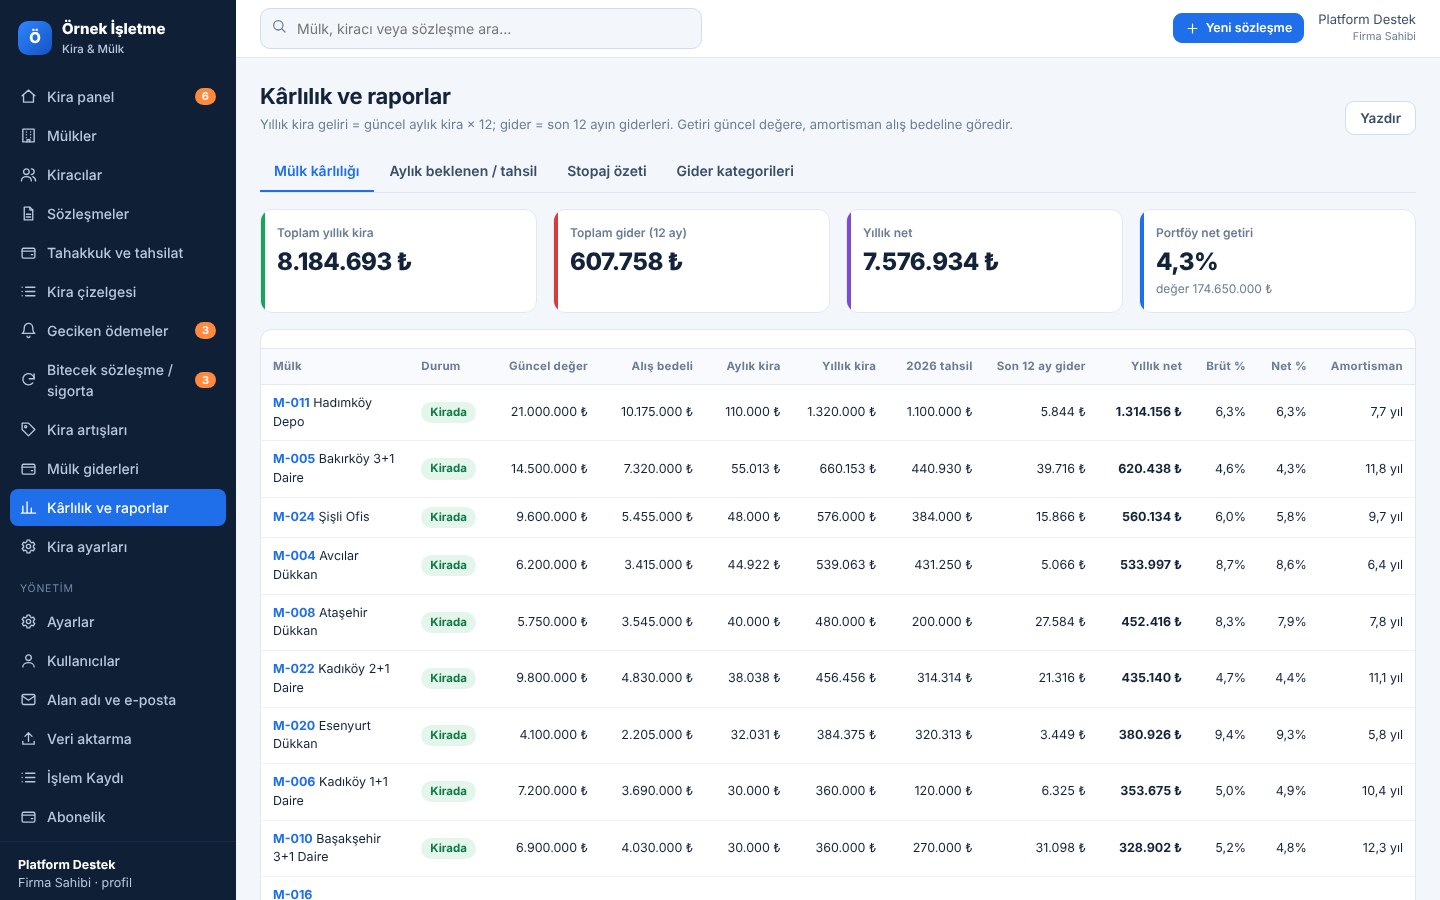Image resolution: width=1440 pixels, height=900 pixels.
Task: Click Kârlılık ve raporlar chart icon
Action: point(28,508)
